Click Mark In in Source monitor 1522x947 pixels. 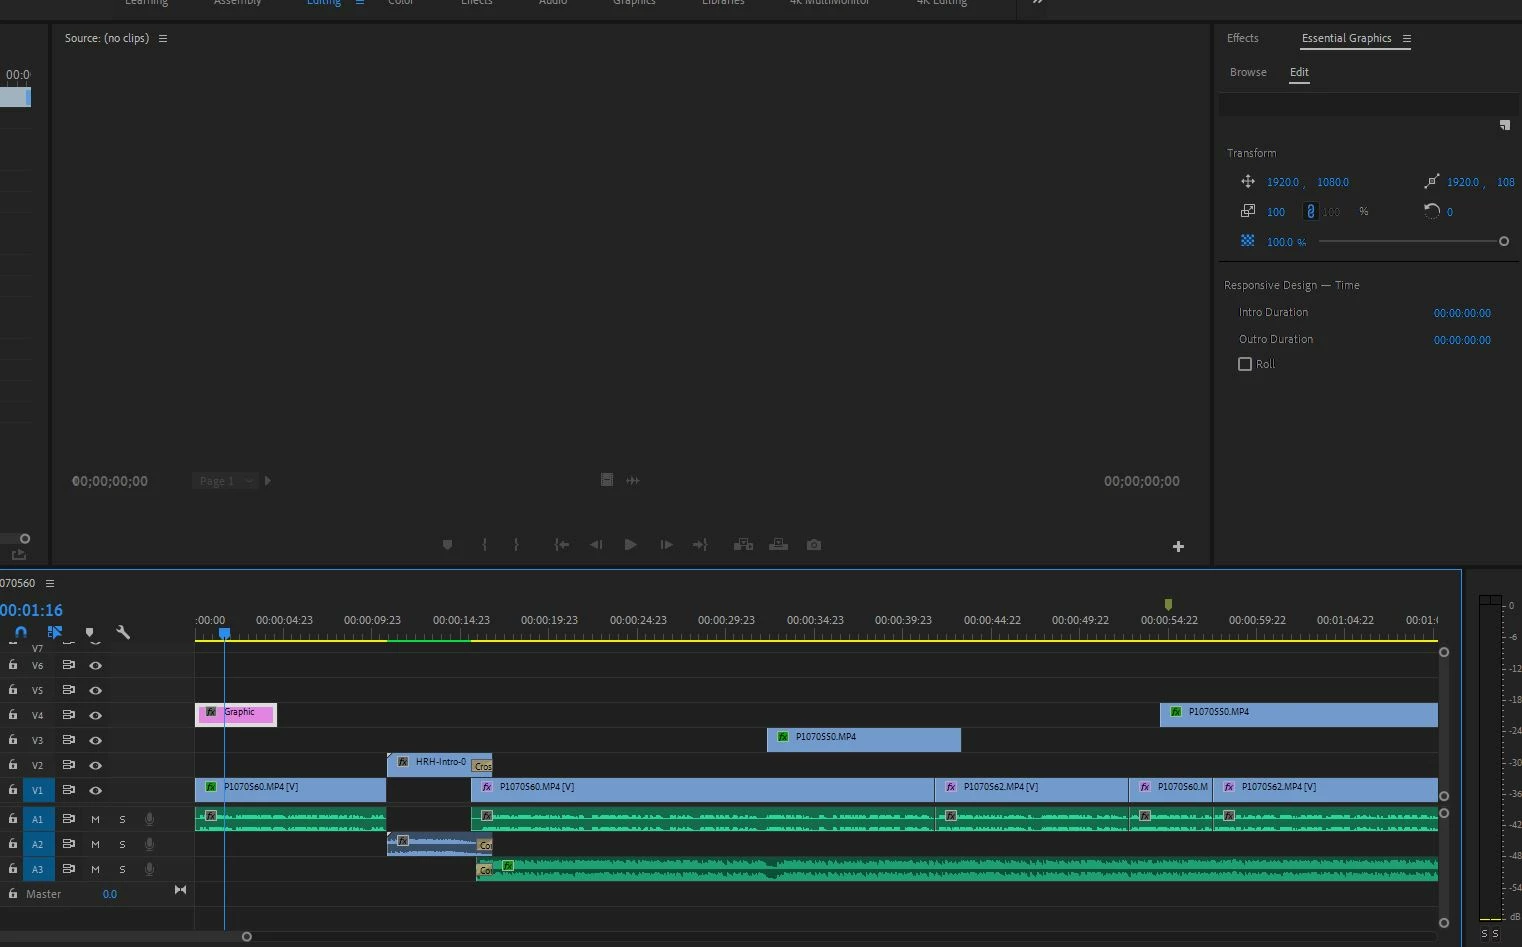(485, 545)
